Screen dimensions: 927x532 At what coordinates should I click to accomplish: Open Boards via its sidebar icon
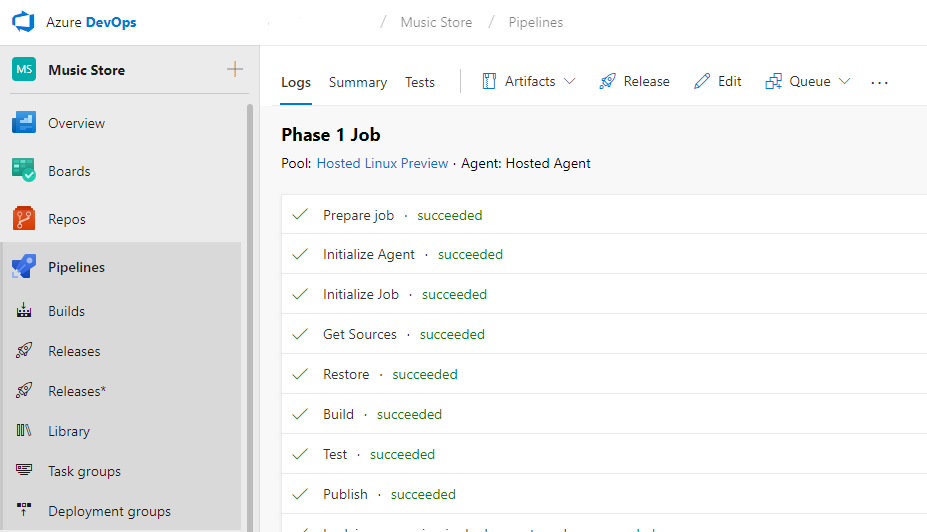[24, 171]
